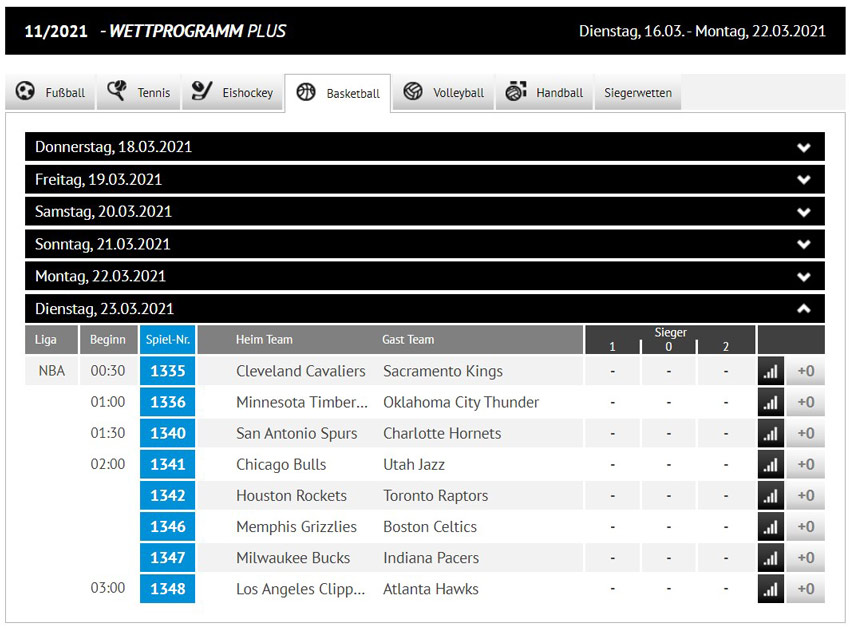Click game number 1336
Viewport: 850px width, 629px height.
click(x=168, y=402)
